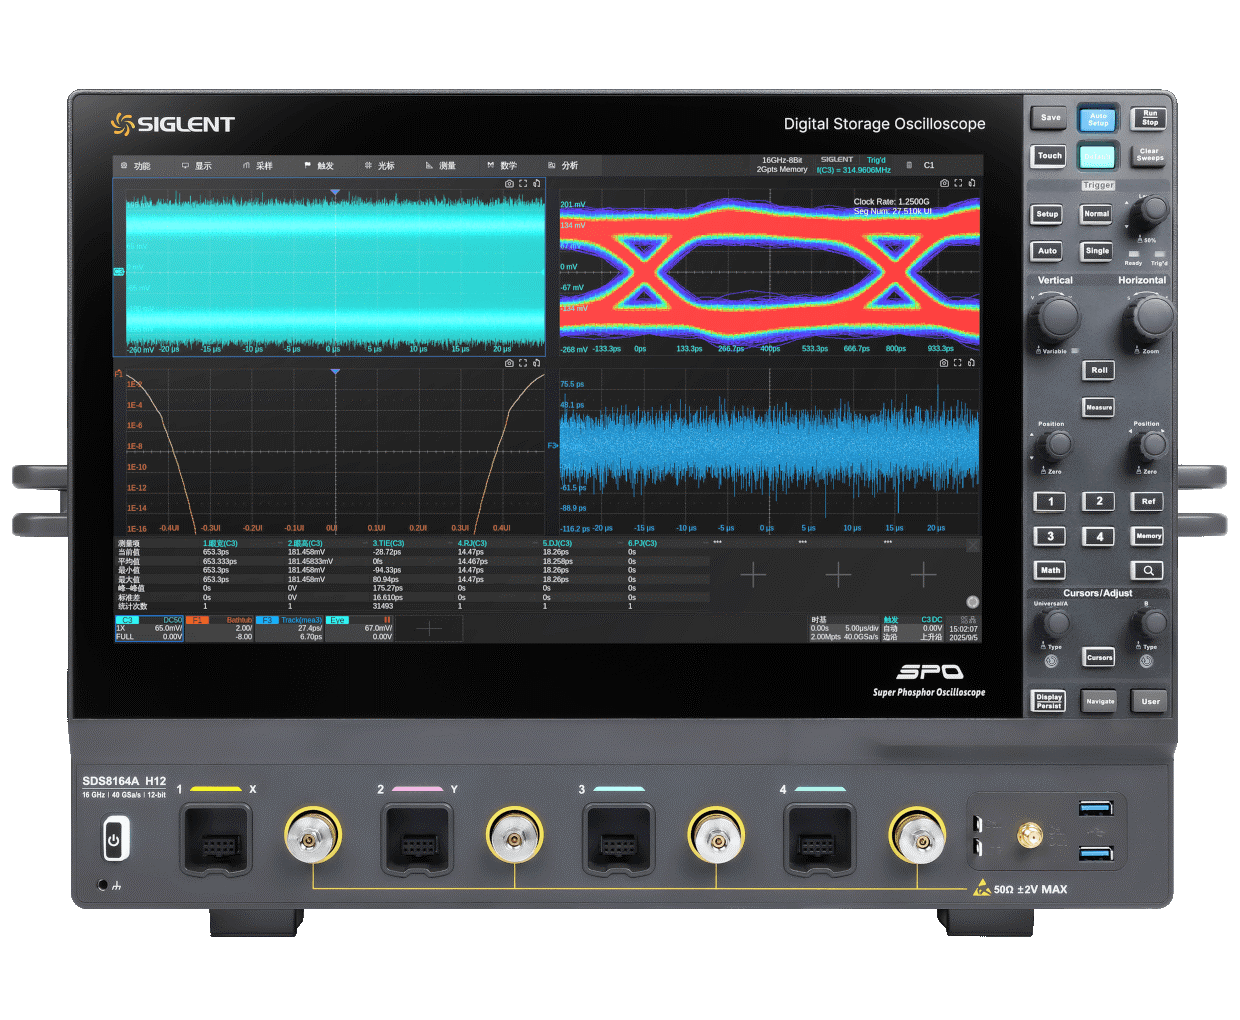Image resolution: width=1240 pixels, height=1020 pixels.
Task: Toggle channel 2 button
Action: 1099,502
